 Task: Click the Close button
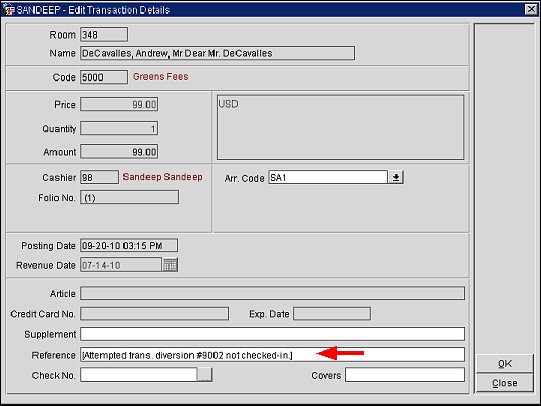505,383
